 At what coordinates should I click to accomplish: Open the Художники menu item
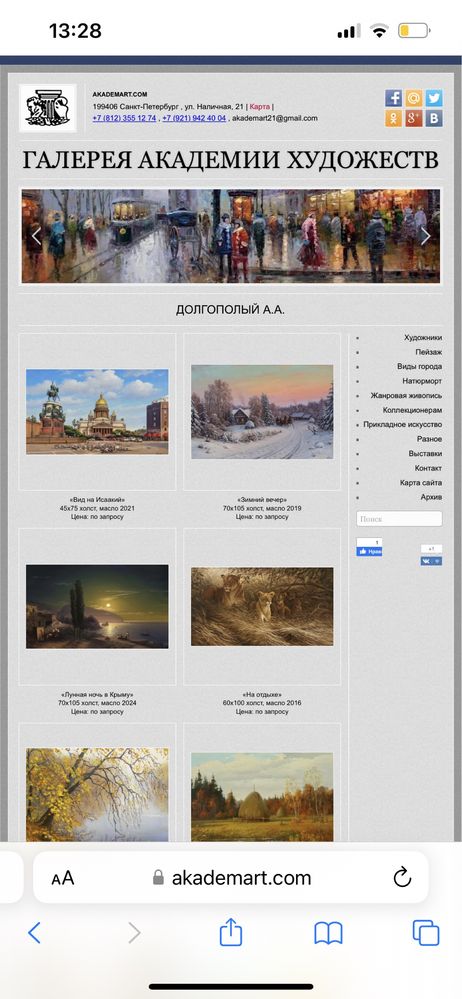(423, 338)
